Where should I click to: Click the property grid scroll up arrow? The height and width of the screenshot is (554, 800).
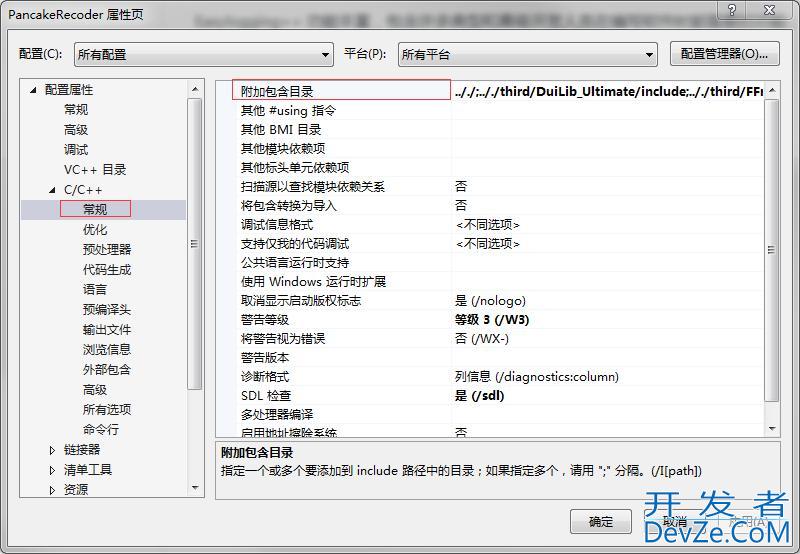772,90
